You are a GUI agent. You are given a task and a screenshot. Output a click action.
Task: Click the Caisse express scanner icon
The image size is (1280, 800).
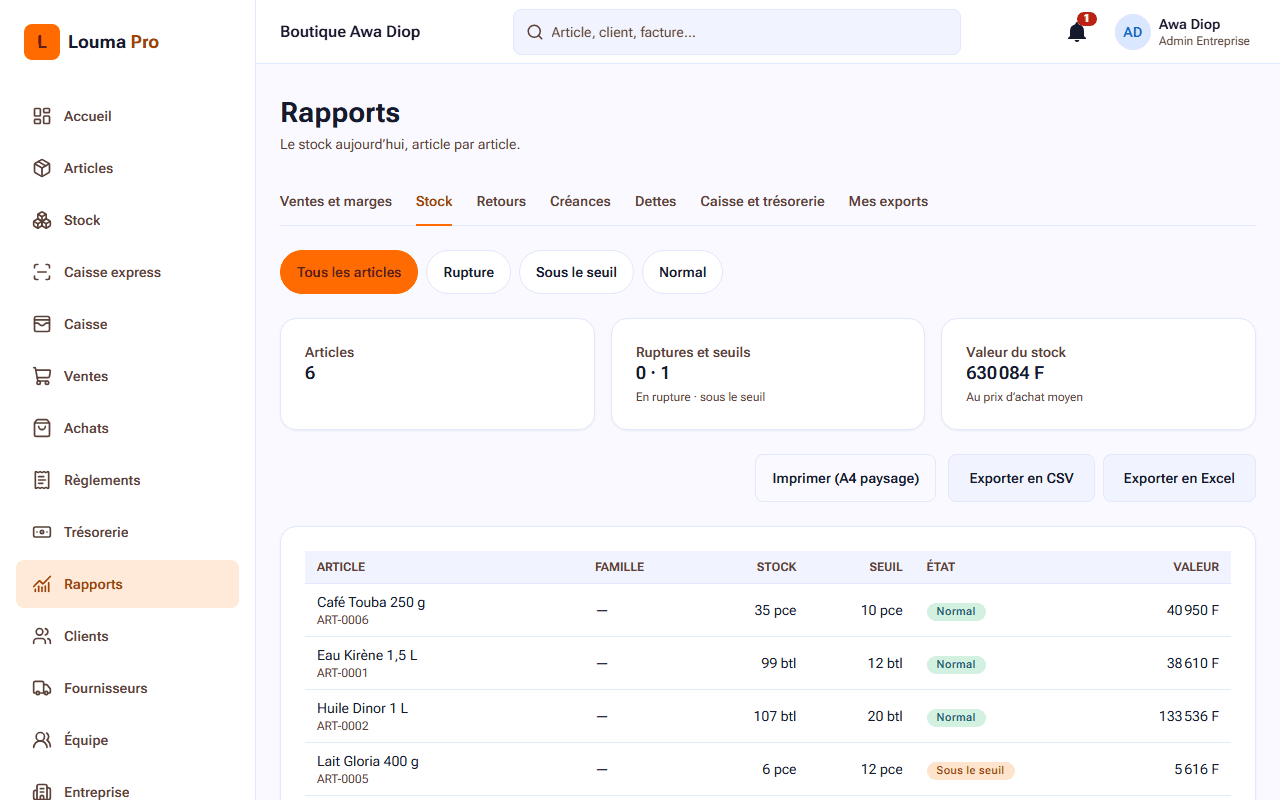point(42,272)
